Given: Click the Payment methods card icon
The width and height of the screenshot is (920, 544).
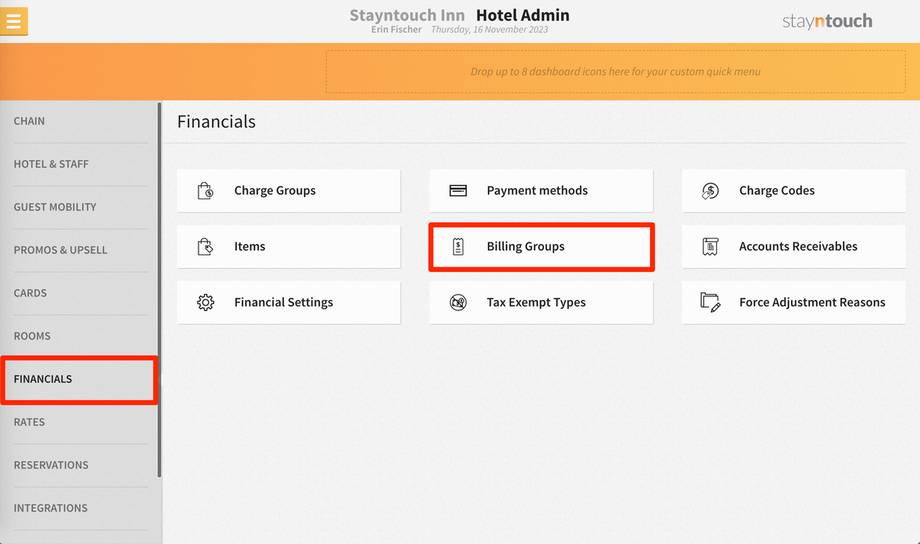Looking at the screenshot, I should pyautogui.click(x=458, y=191).
